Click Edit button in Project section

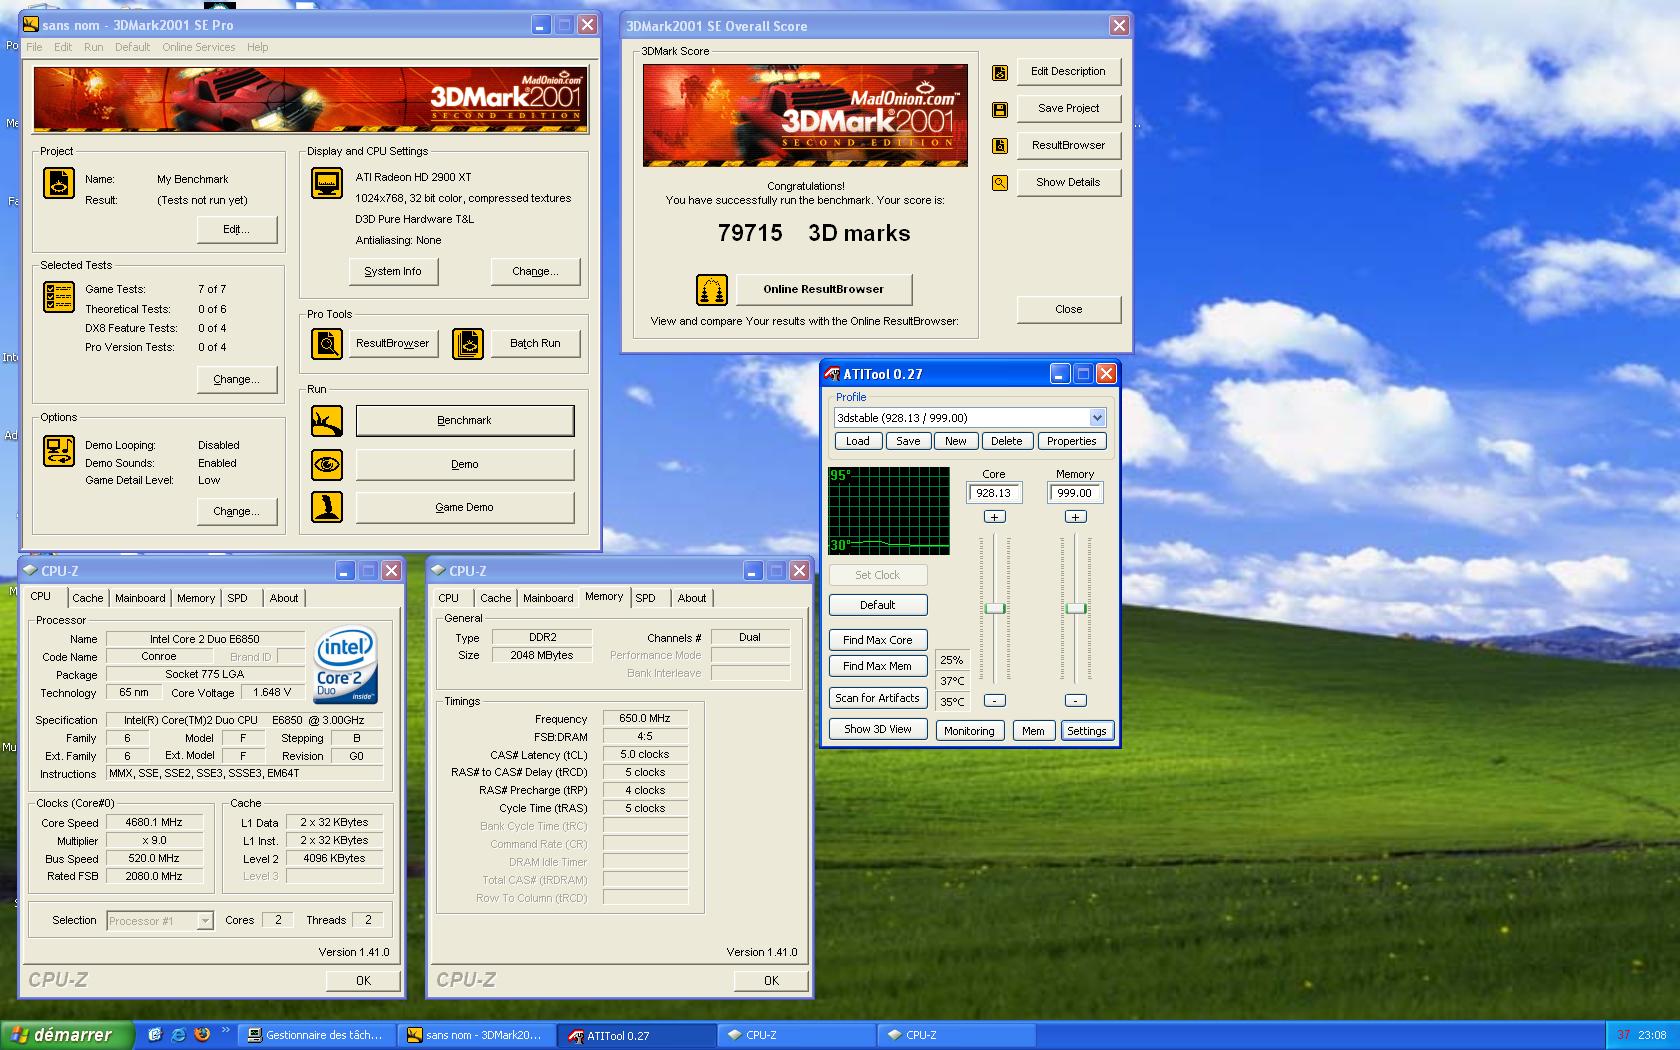coord(237,229)
